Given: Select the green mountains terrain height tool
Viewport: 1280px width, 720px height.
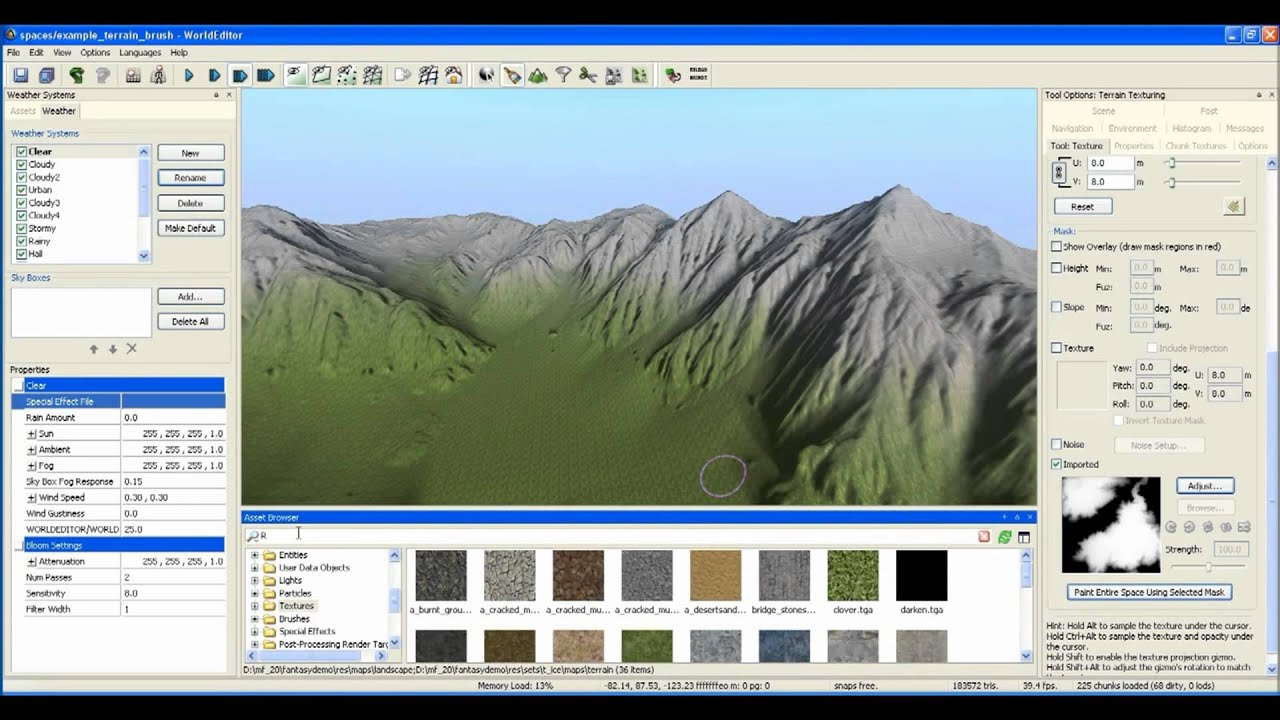Looking at the screenshot, I should click(x=538, y=75).
